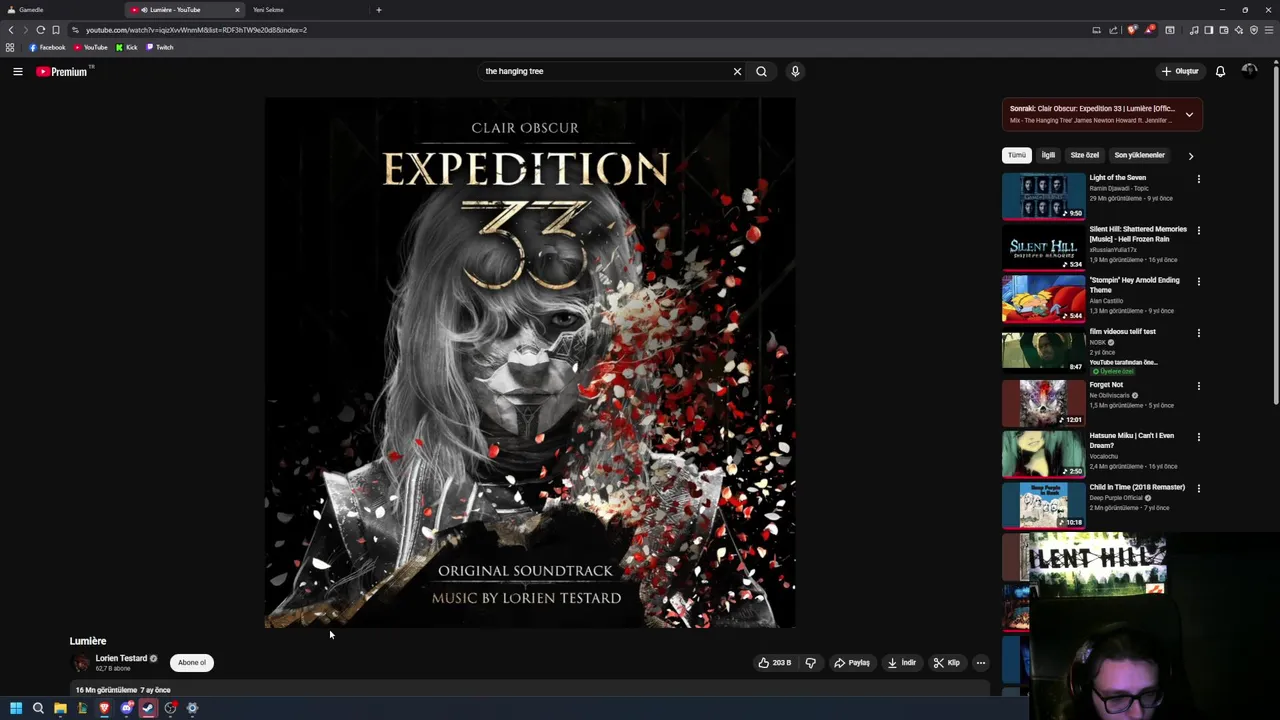This screenshot has width=1280, height=720.
Task: Click Lorien Testard channel avatar
Action: tap(81, 662)
